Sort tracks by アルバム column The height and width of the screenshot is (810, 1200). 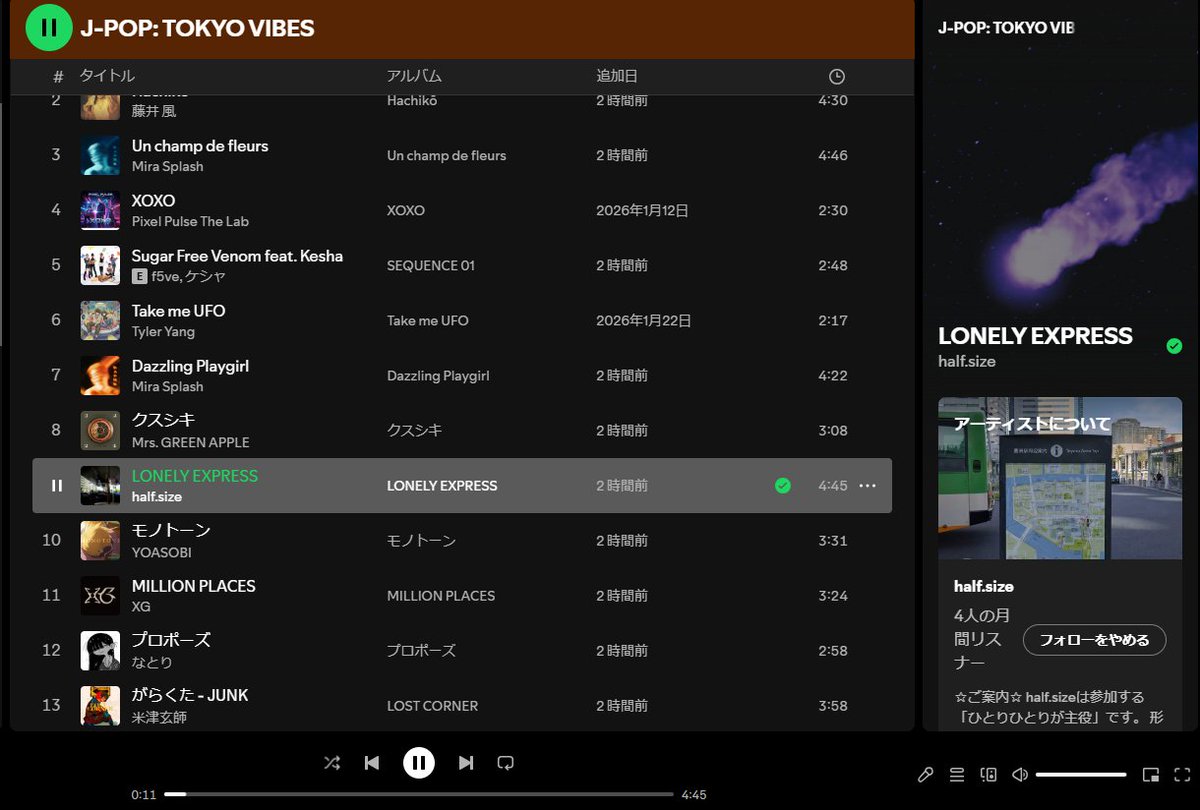click(414, 76)
